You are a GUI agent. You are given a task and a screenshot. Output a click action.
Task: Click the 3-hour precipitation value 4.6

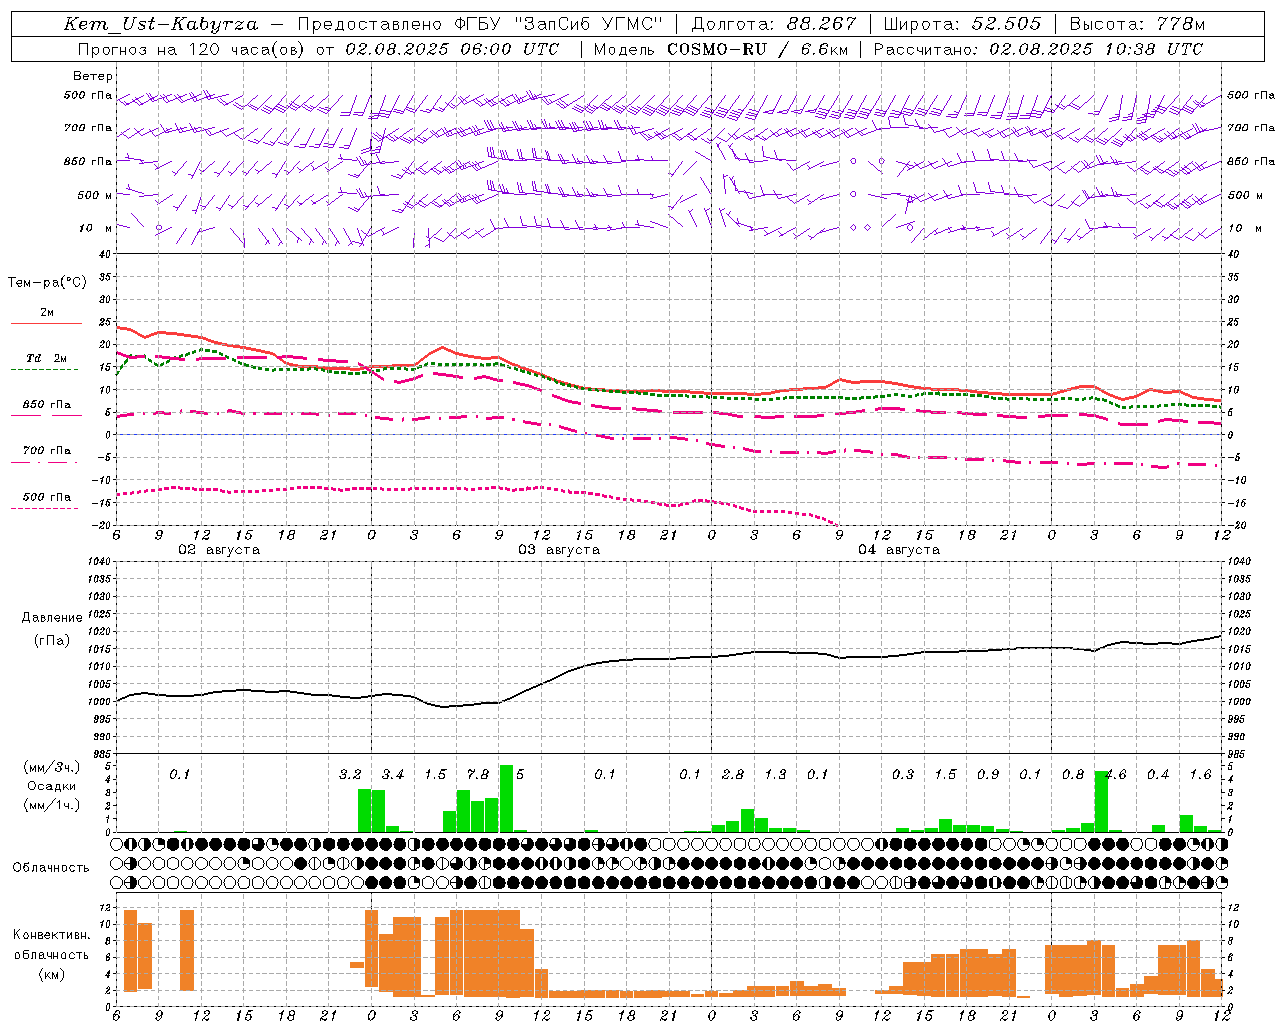click(x=1116, y=775)
